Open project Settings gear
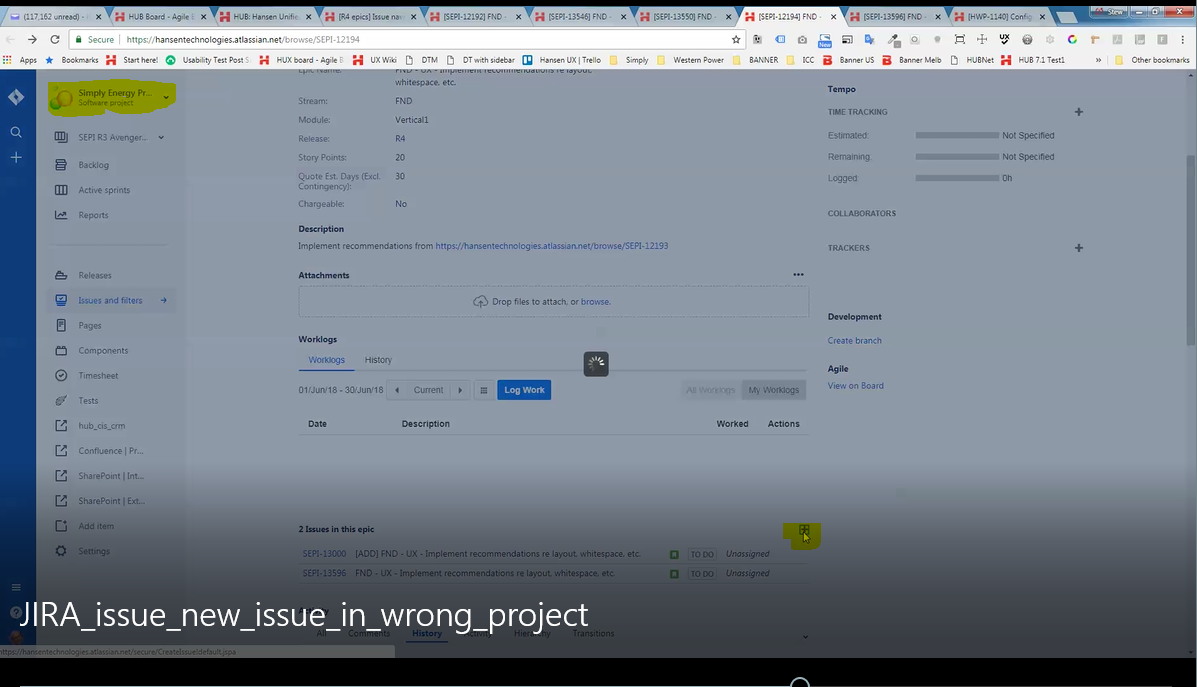Viewport: 1197px width, 687px height. pos(61,551)
